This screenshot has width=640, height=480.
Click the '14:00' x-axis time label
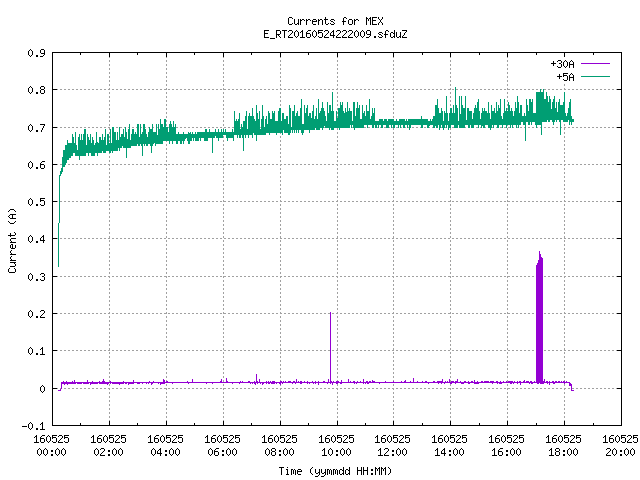pyautogui.click(x=449, y=453)
